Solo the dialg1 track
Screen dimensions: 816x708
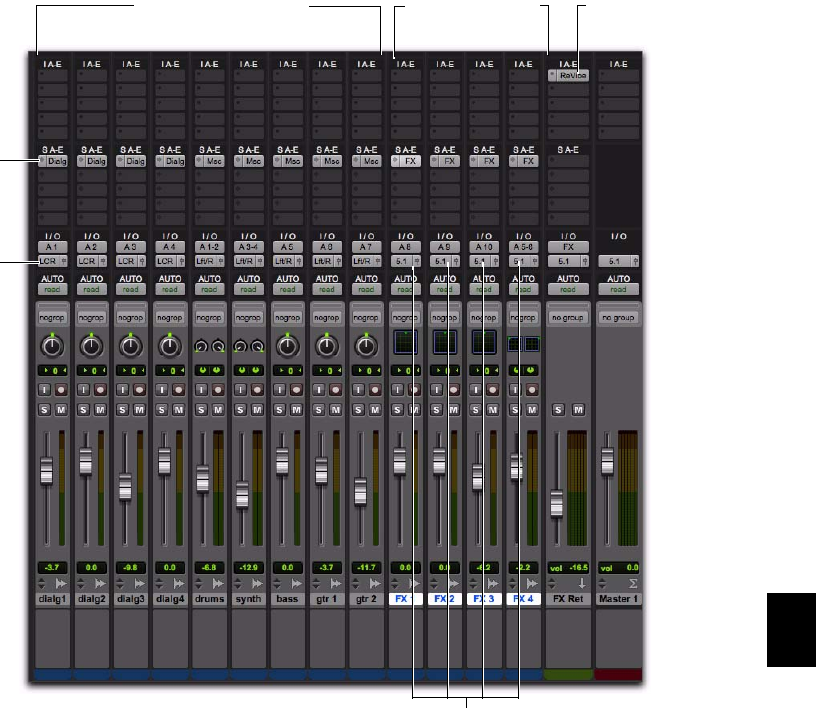[45, 409]
